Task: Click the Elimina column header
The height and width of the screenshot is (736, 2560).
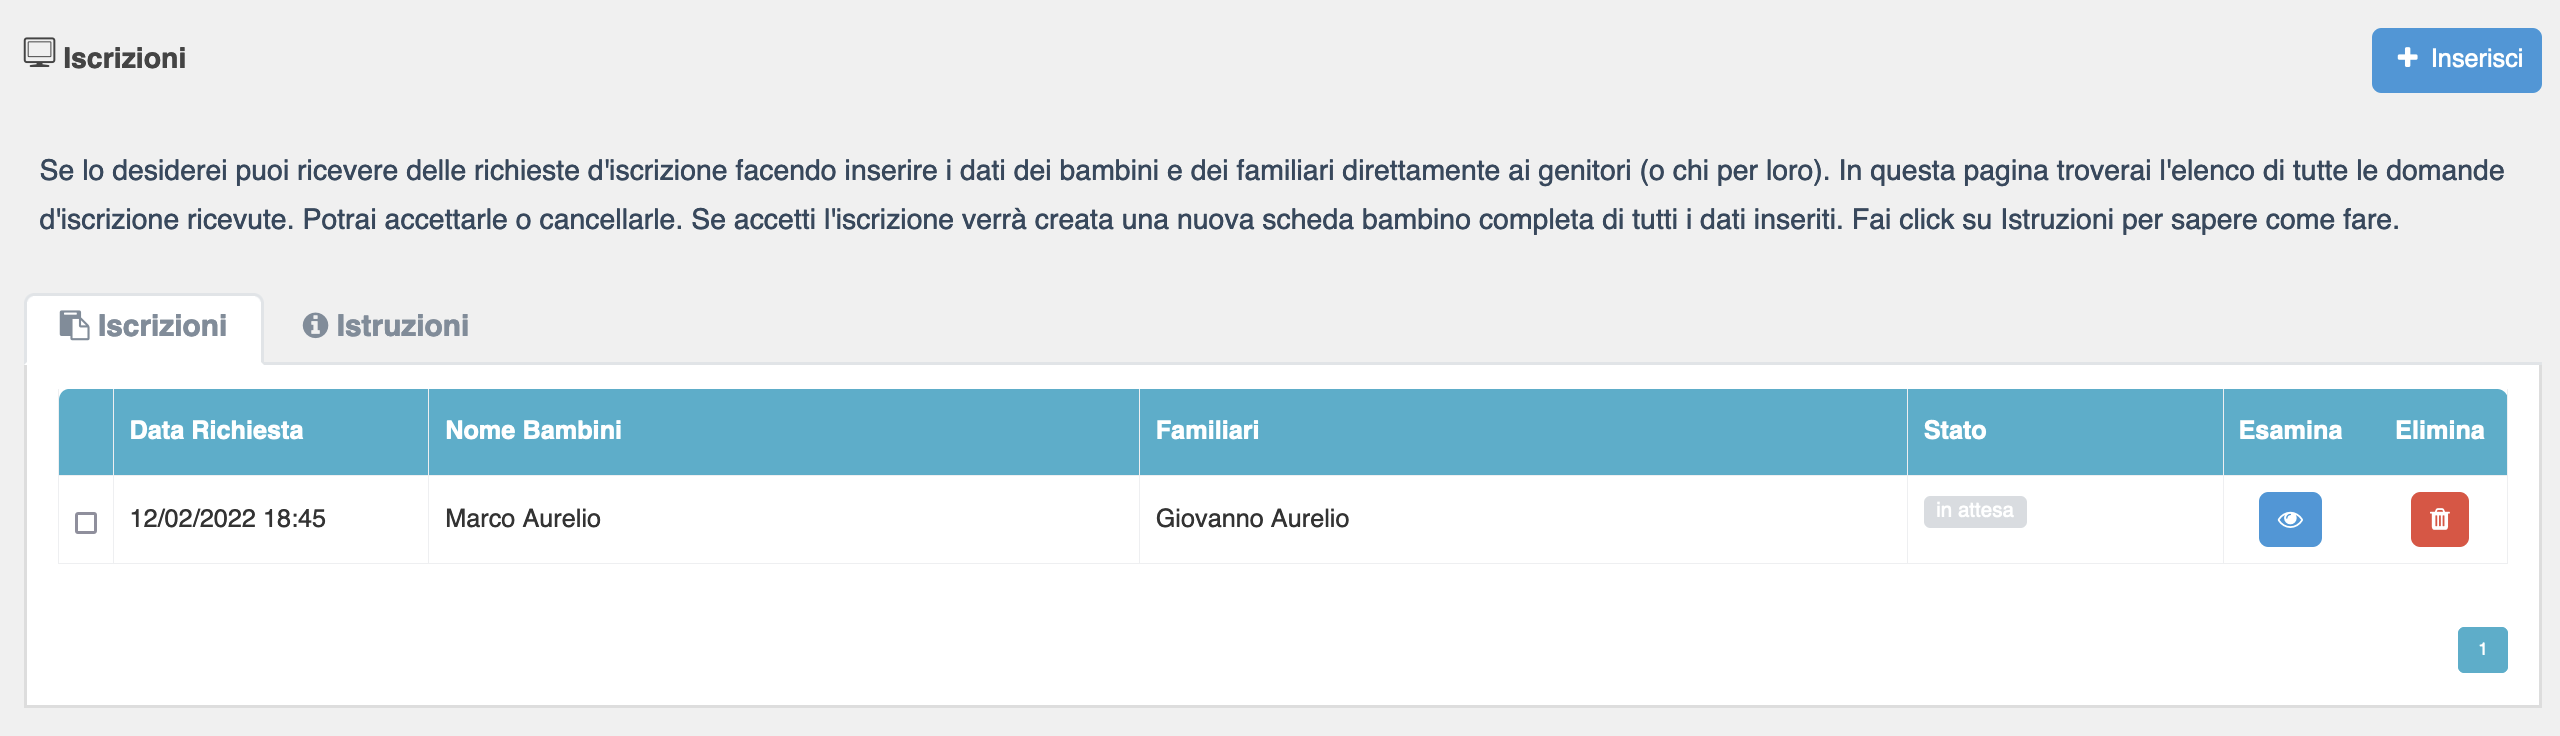Action: click(2439, 430)
